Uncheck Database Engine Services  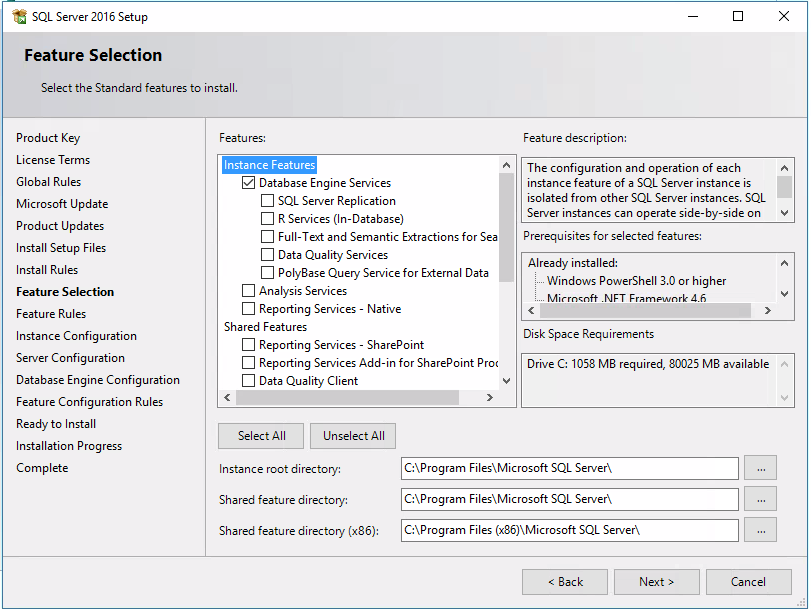point(249,183)
